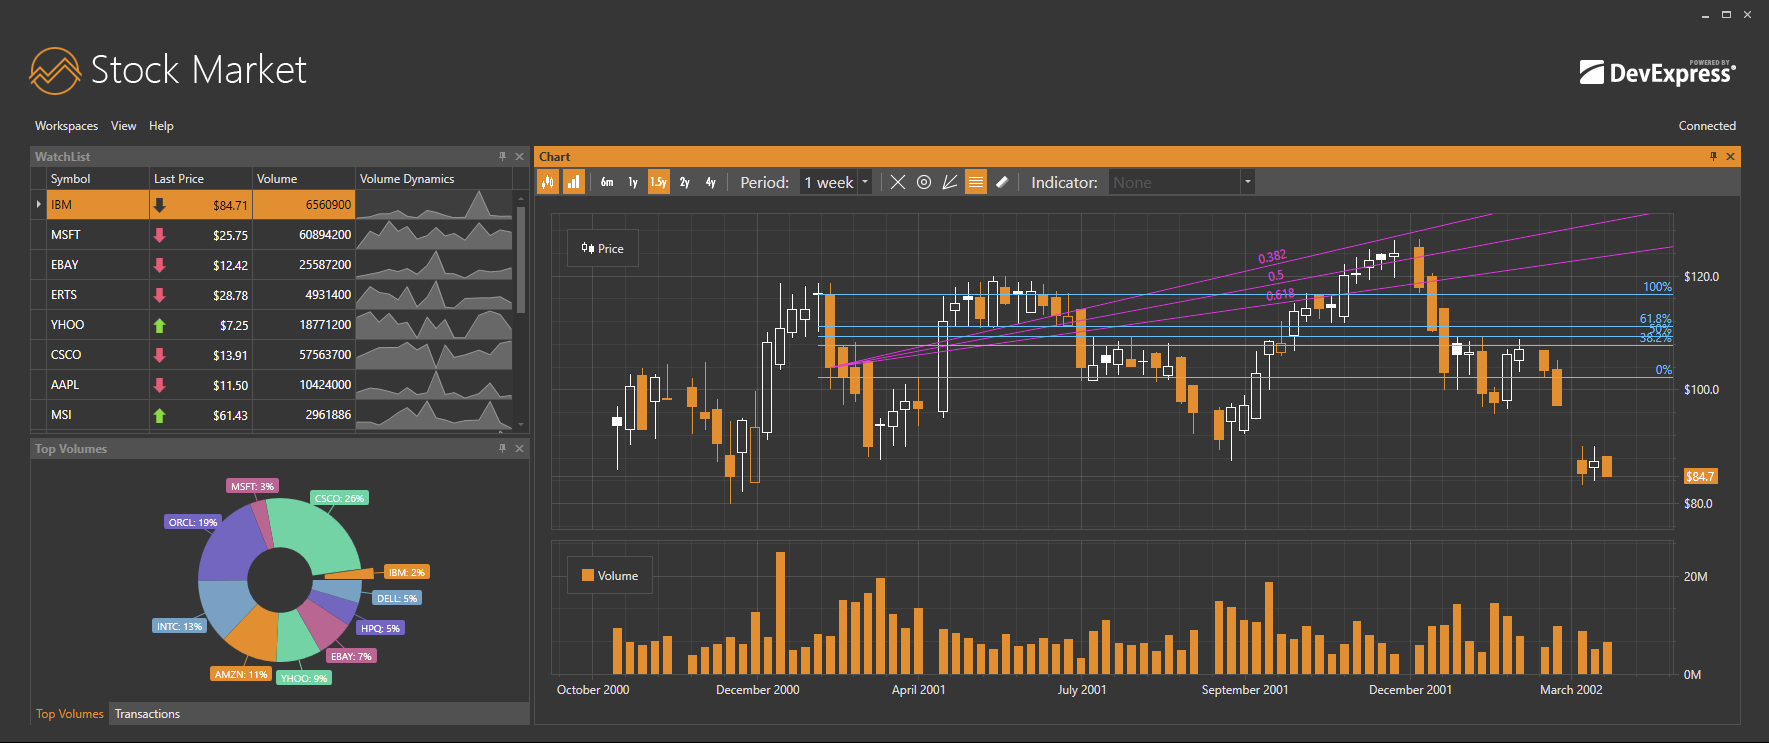The height and width of the screenshot is (743, 1769).
Task: Select the 2y time range
Action: click(685, 182)
